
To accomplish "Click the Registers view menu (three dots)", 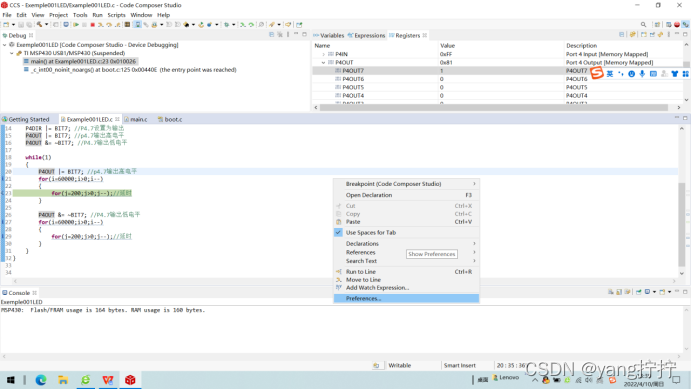I will (x=669, y=34).
